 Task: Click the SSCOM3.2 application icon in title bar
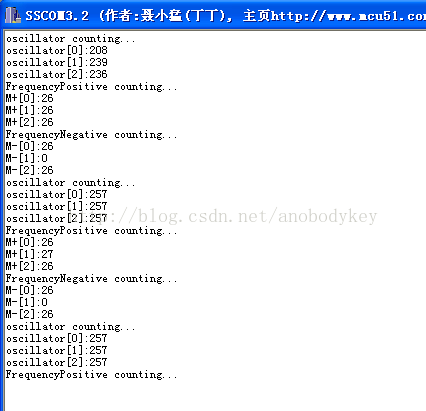[13, 15]
